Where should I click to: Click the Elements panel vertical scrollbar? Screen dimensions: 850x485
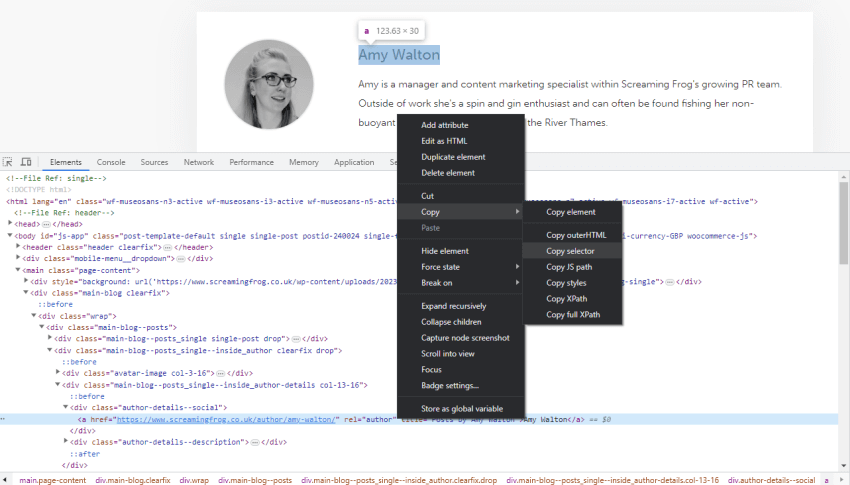[843, 223]
